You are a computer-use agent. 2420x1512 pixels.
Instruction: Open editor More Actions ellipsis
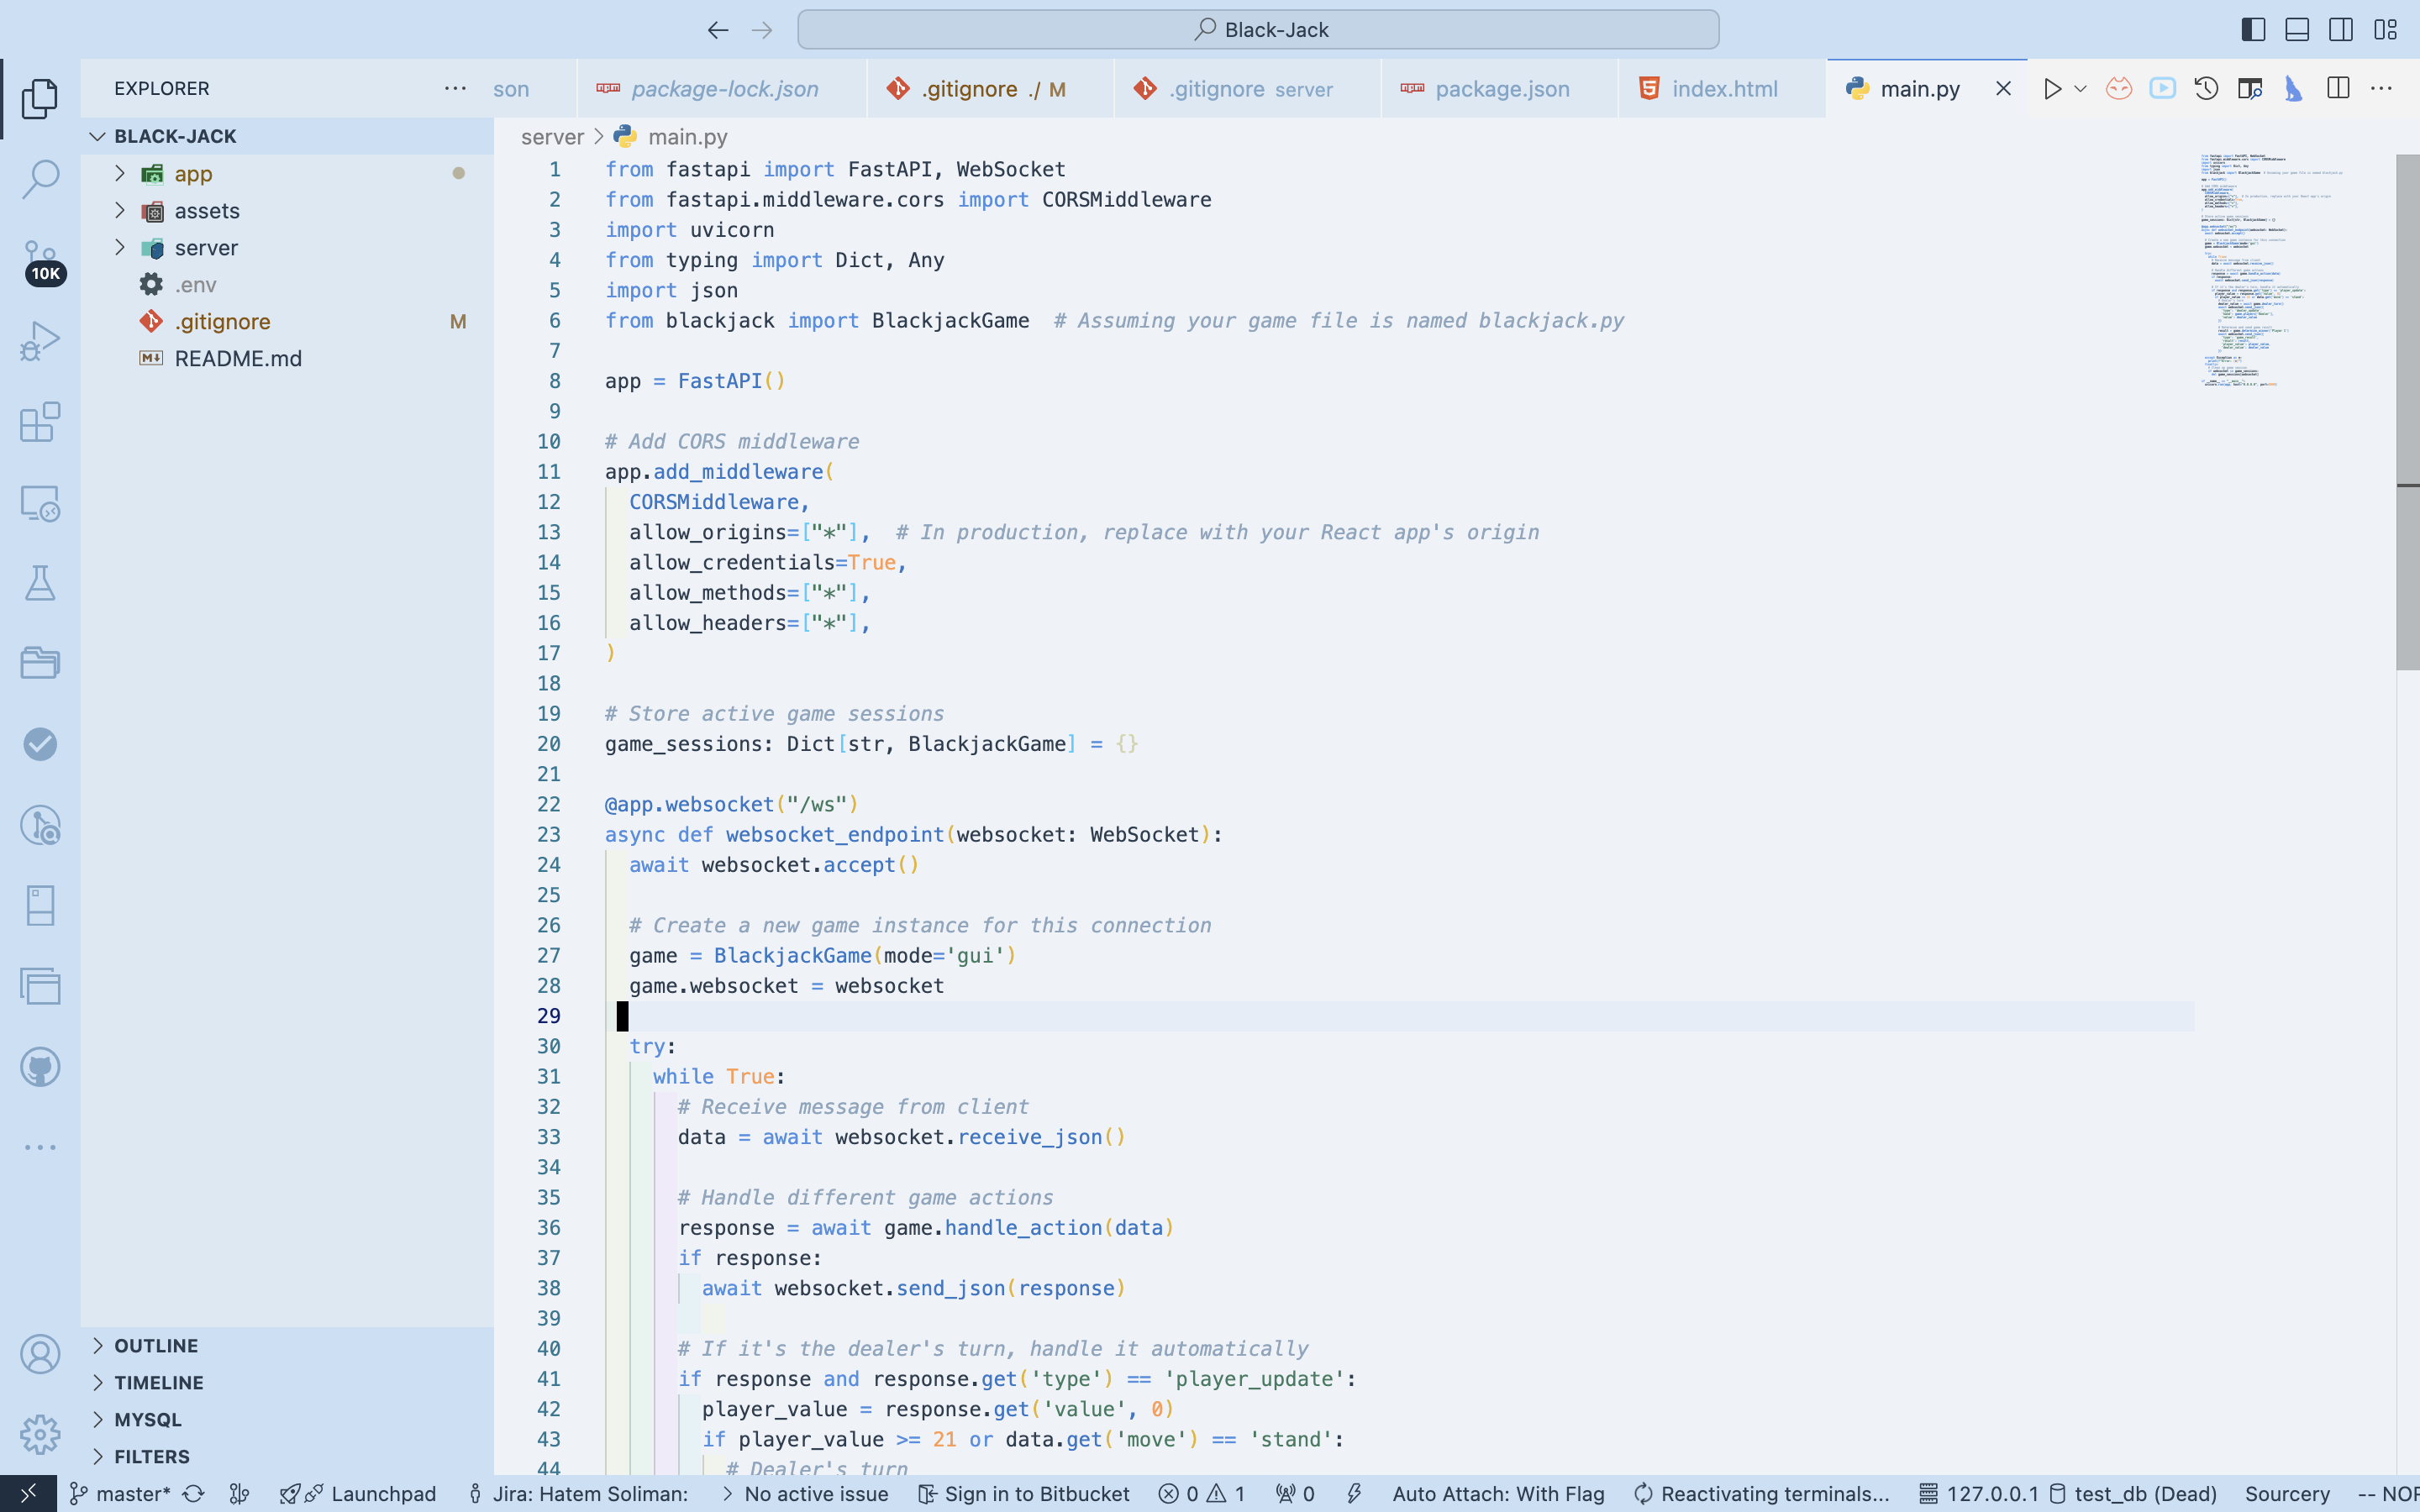pos(2382,89)
